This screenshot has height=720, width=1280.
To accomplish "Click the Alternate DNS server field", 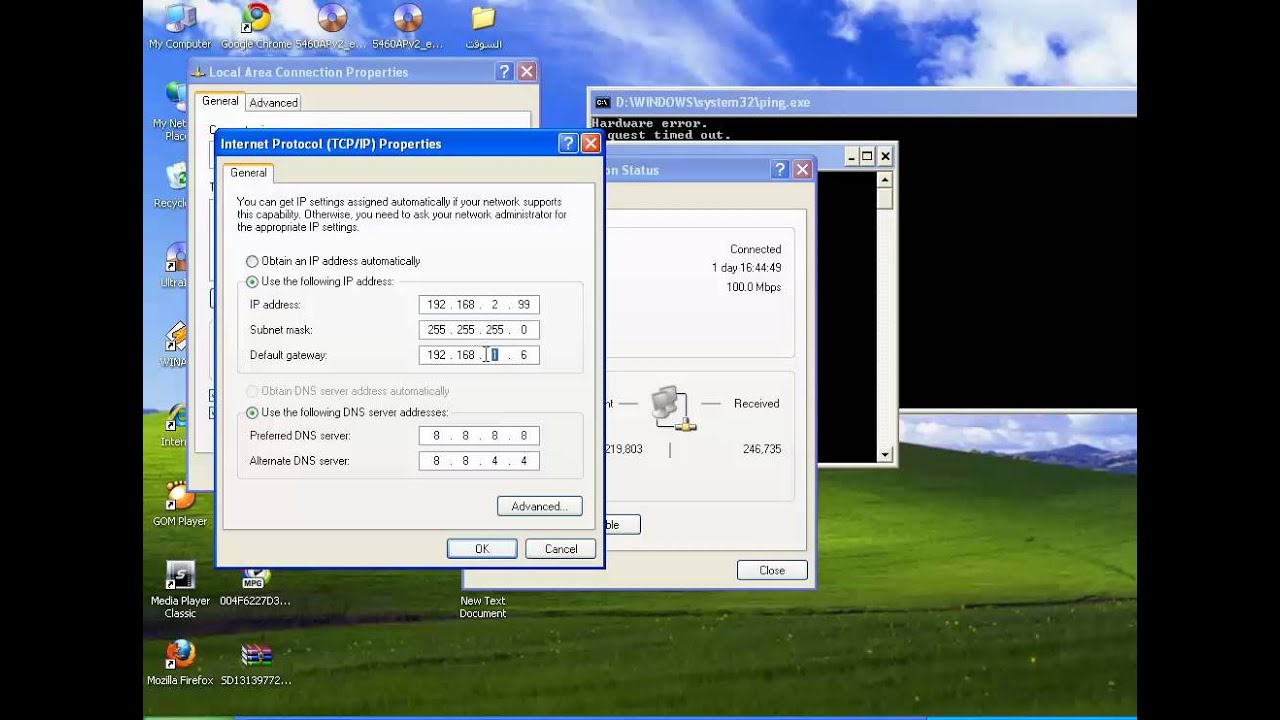I will (x=479, y=460).
